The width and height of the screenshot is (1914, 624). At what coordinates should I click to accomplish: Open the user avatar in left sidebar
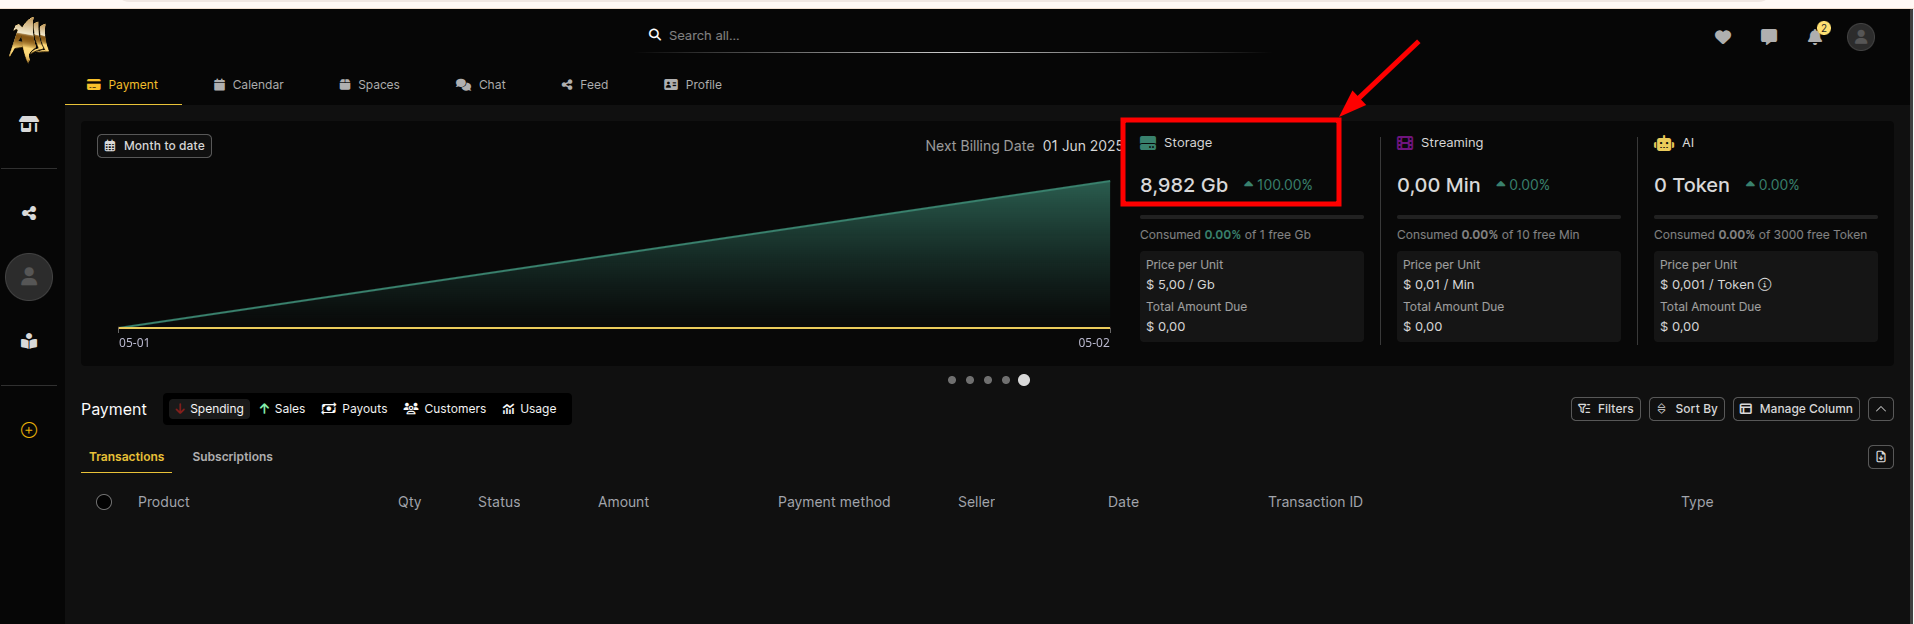coord(29,277)
